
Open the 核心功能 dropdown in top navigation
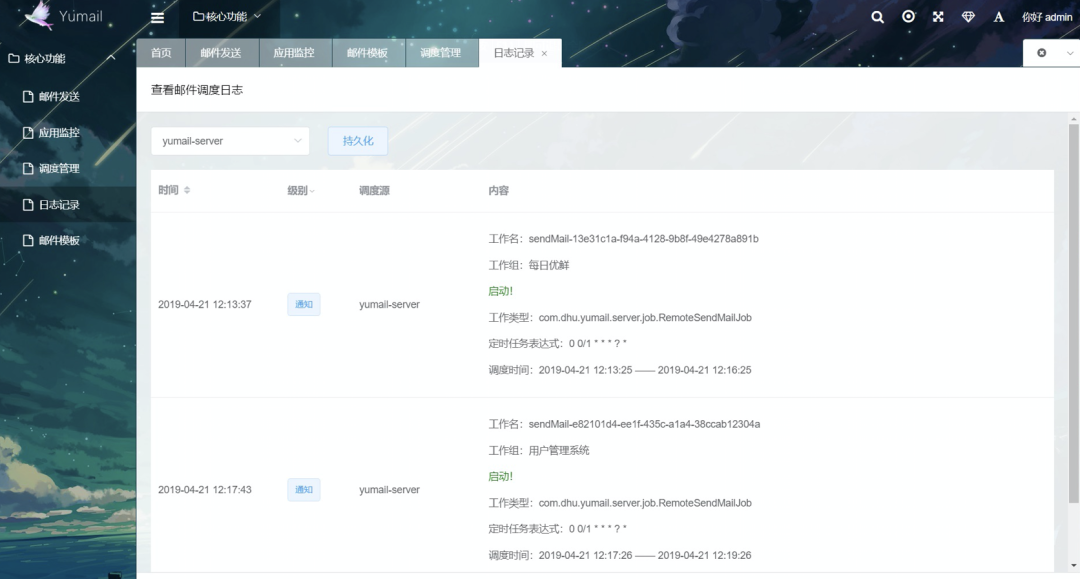tap(226, 16)
